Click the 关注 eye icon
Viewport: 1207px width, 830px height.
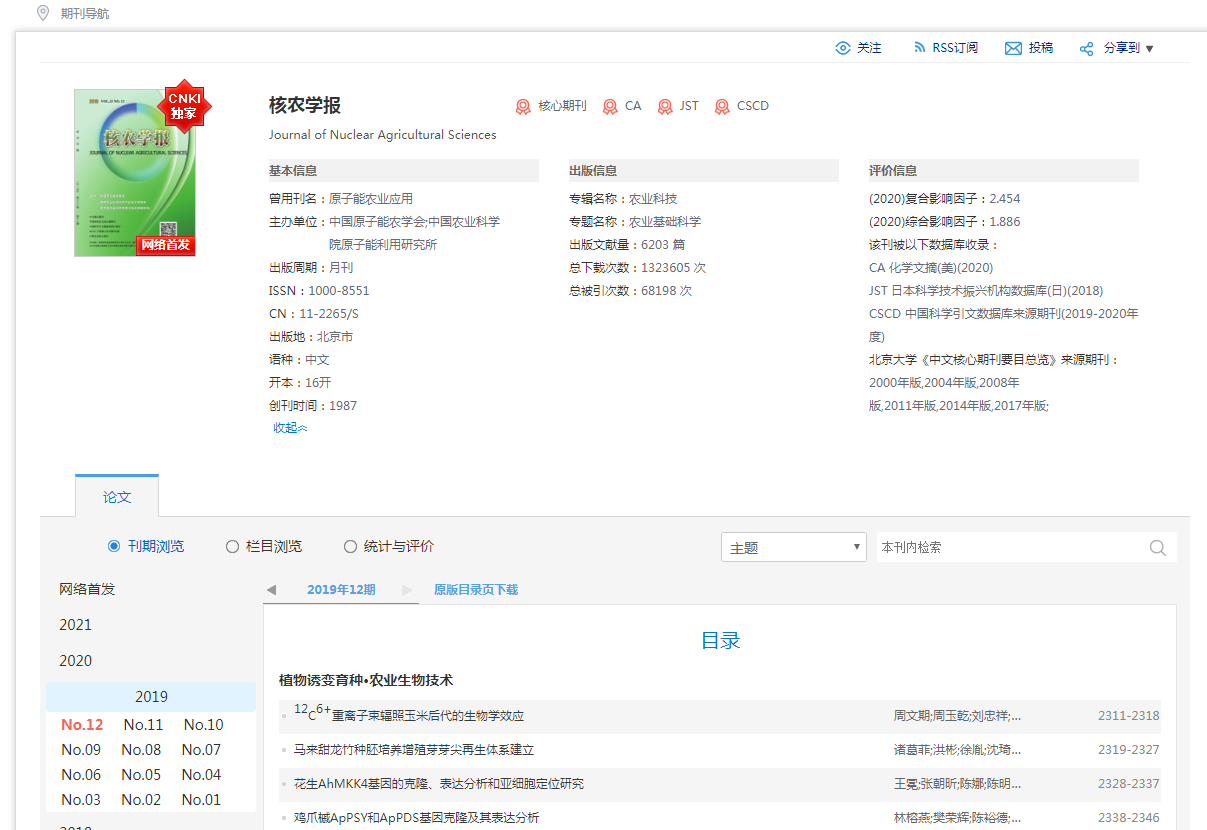tap(843, 48)
